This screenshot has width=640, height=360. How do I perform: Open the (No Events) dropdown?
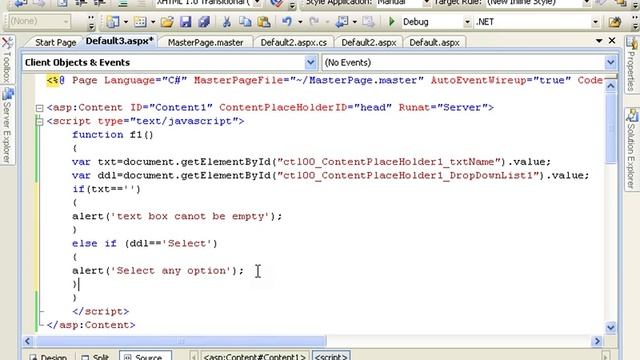611,62
